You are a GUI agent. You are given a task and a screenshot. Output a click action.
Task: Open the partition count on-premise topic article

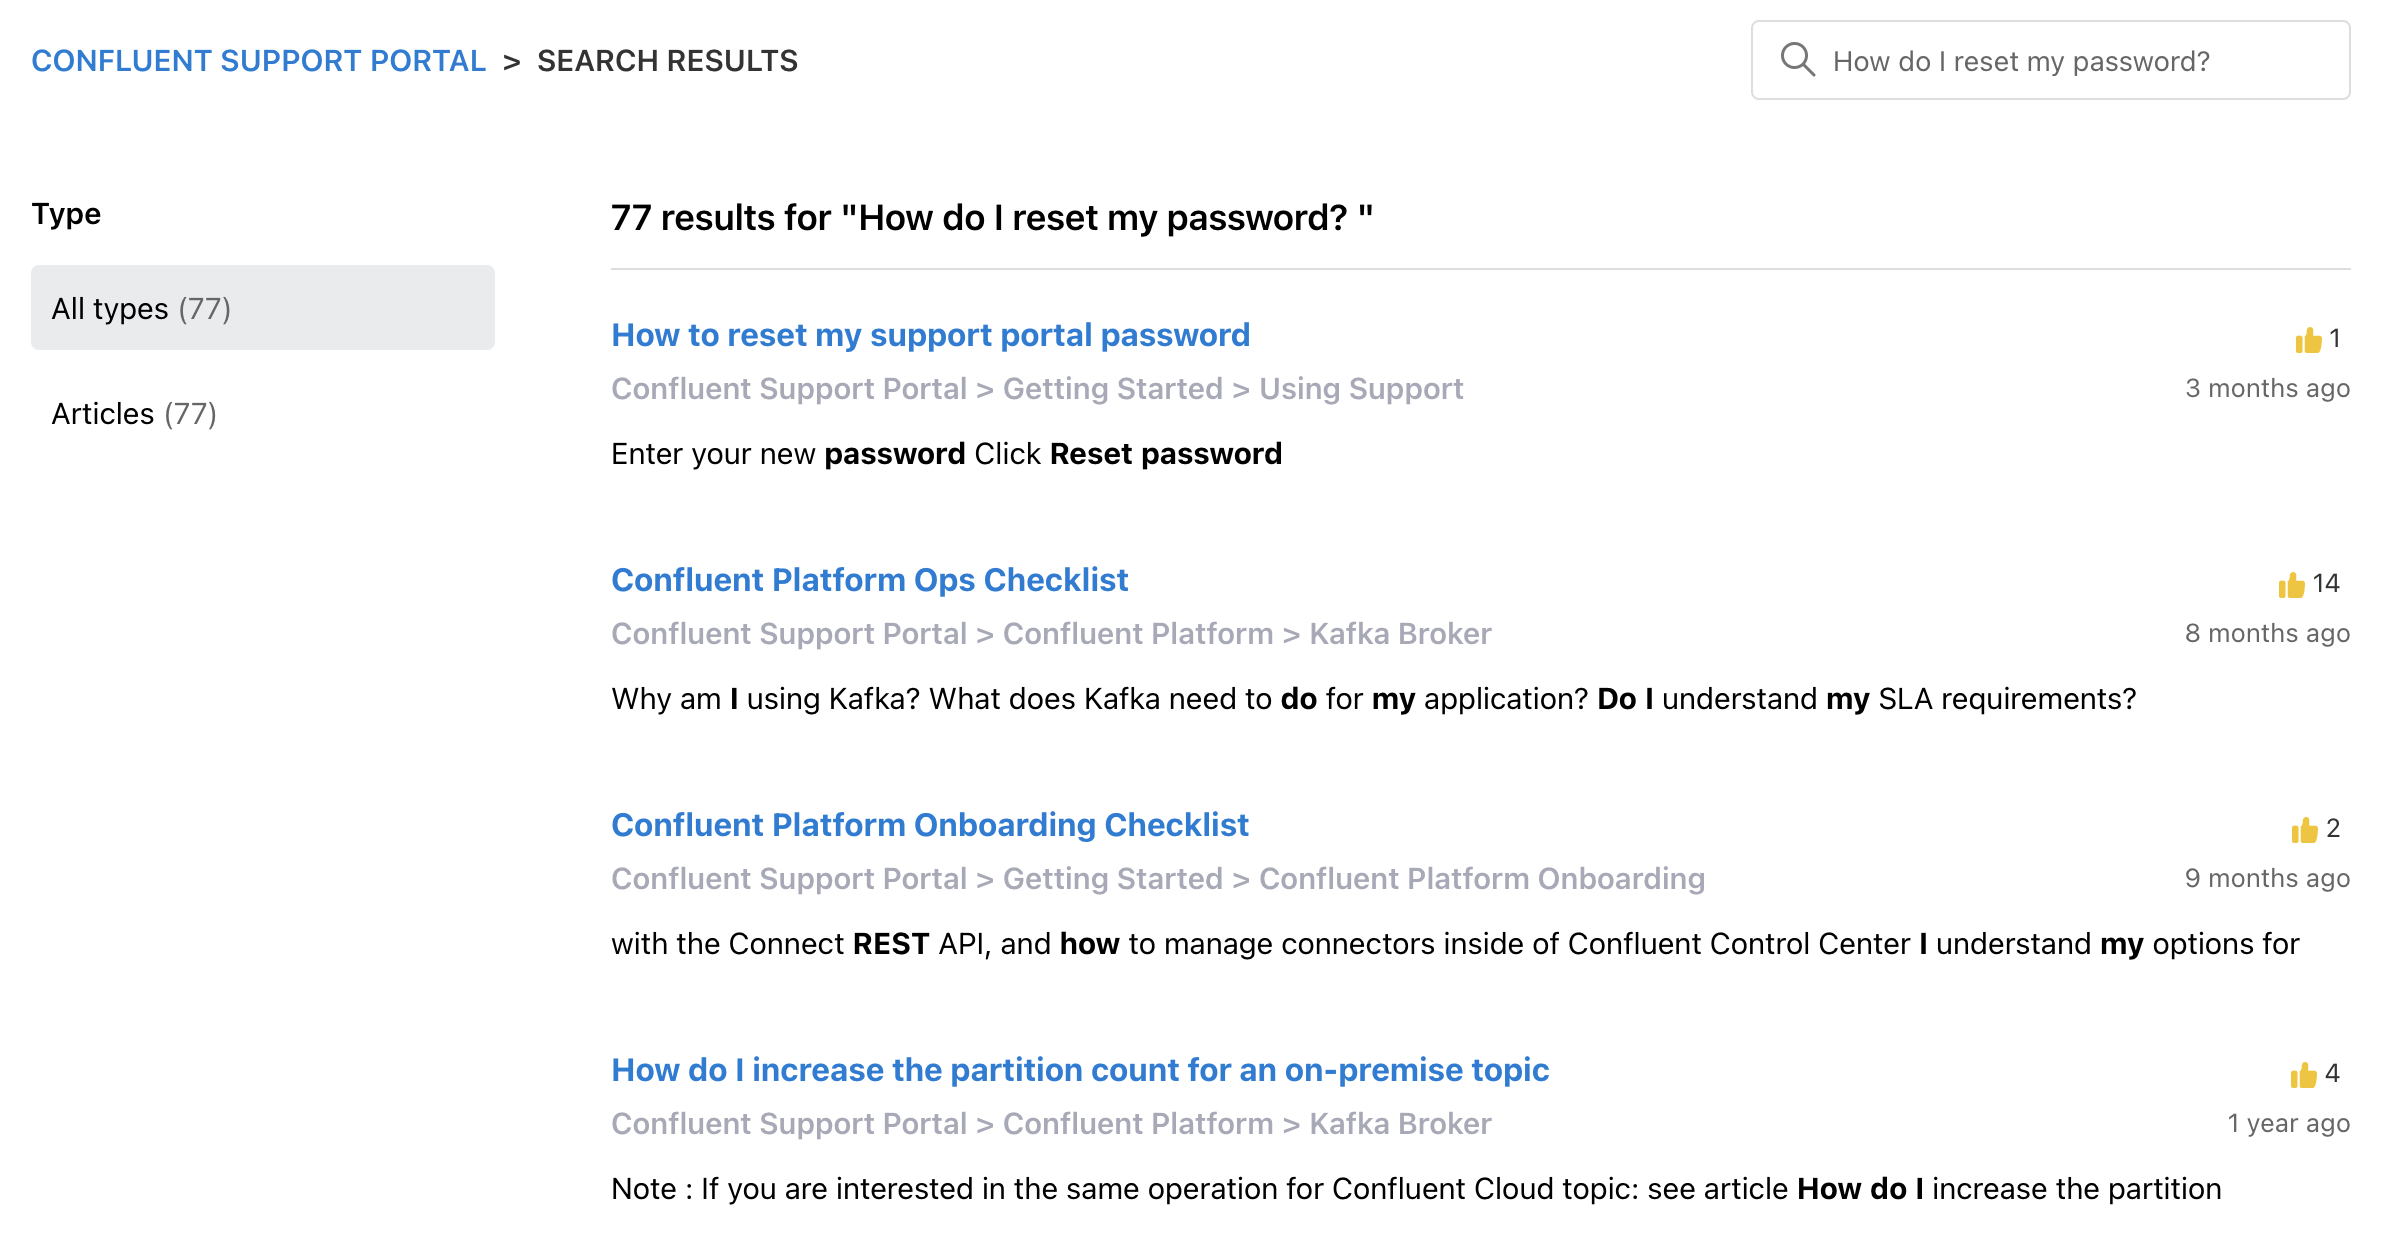[x=1080, y=1070]
